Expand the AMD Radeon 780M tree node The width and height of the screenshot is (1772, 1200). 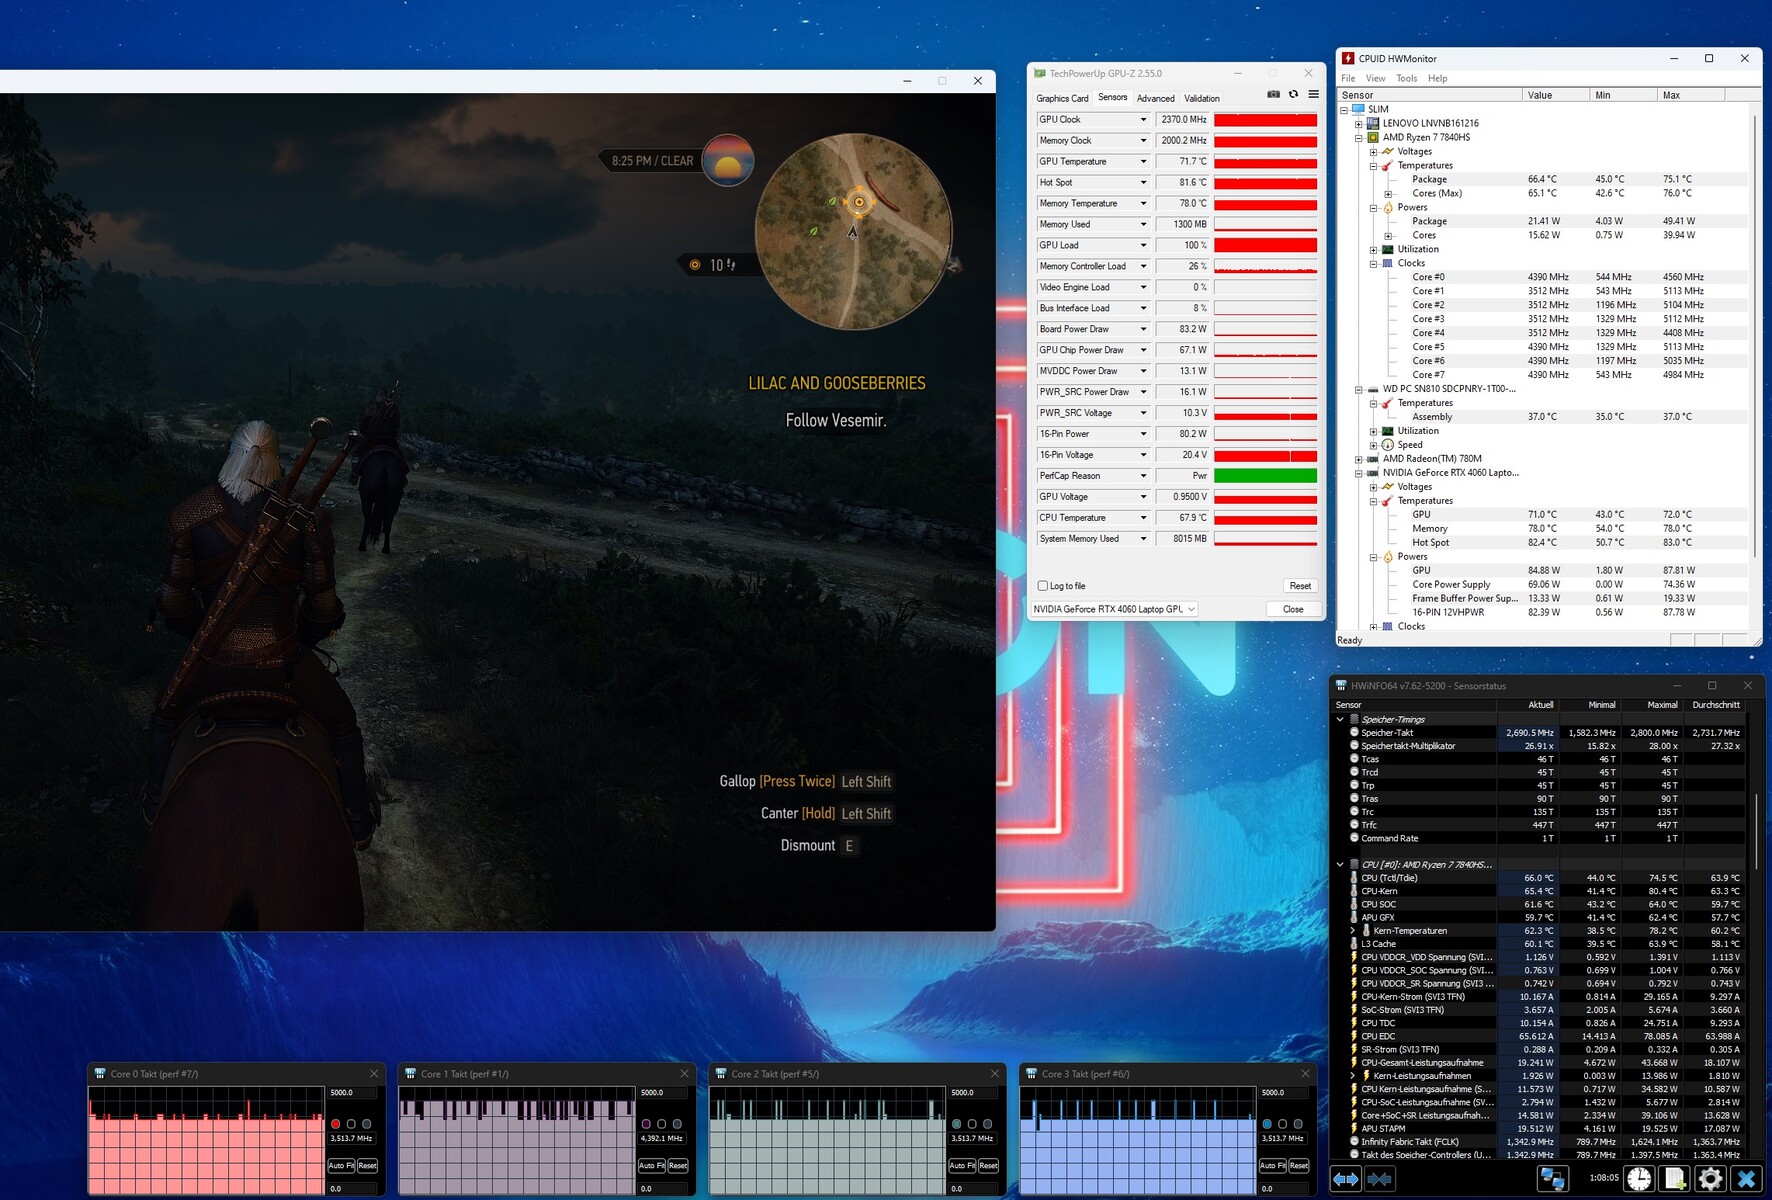[1358, 459]
